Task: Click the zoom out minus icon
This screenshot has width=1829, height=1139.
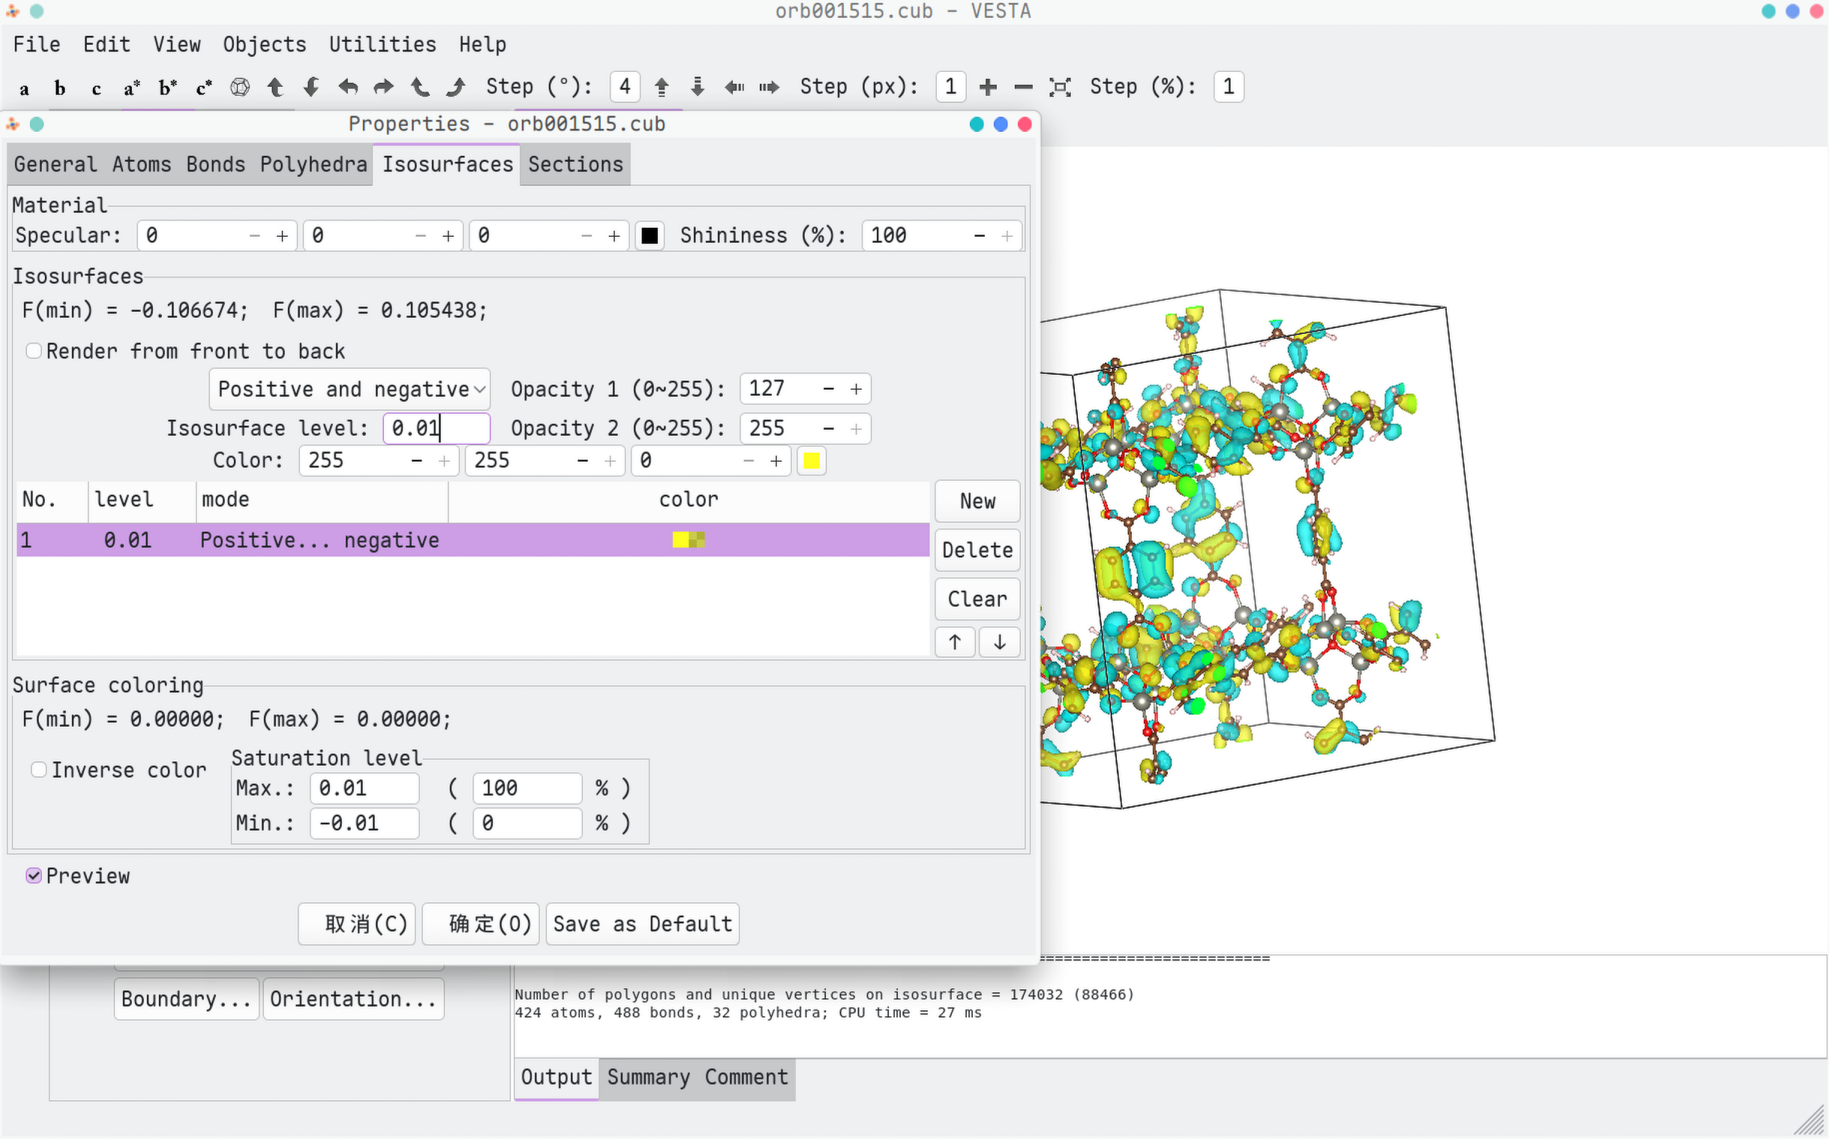Action: pyautogui.click(x=1023, y=87)
